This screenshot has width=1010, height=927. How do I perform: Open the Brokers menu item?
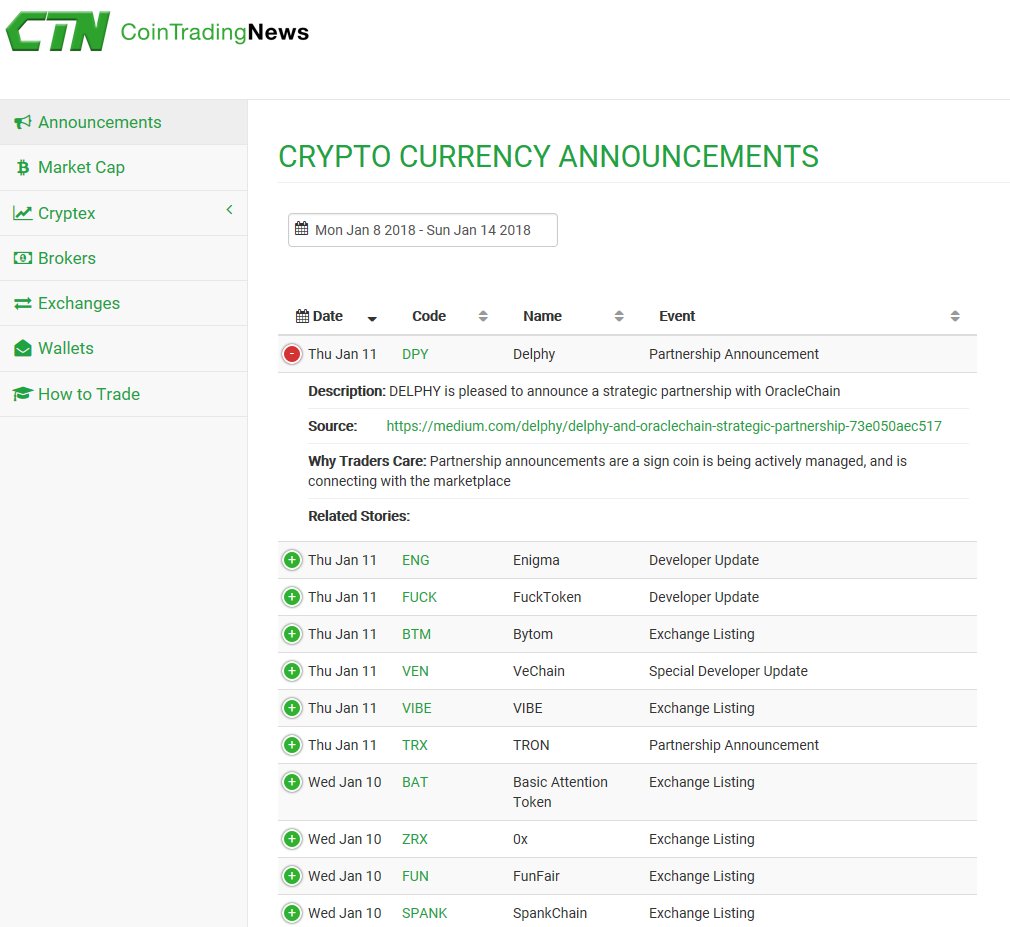124,258
